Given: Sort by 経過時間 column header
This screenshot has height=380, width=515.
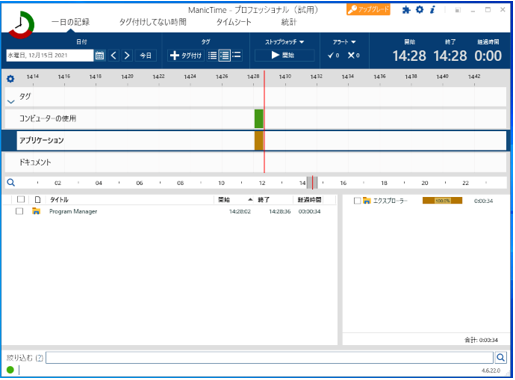Looking at the screenshot, I should click(309, 200).
